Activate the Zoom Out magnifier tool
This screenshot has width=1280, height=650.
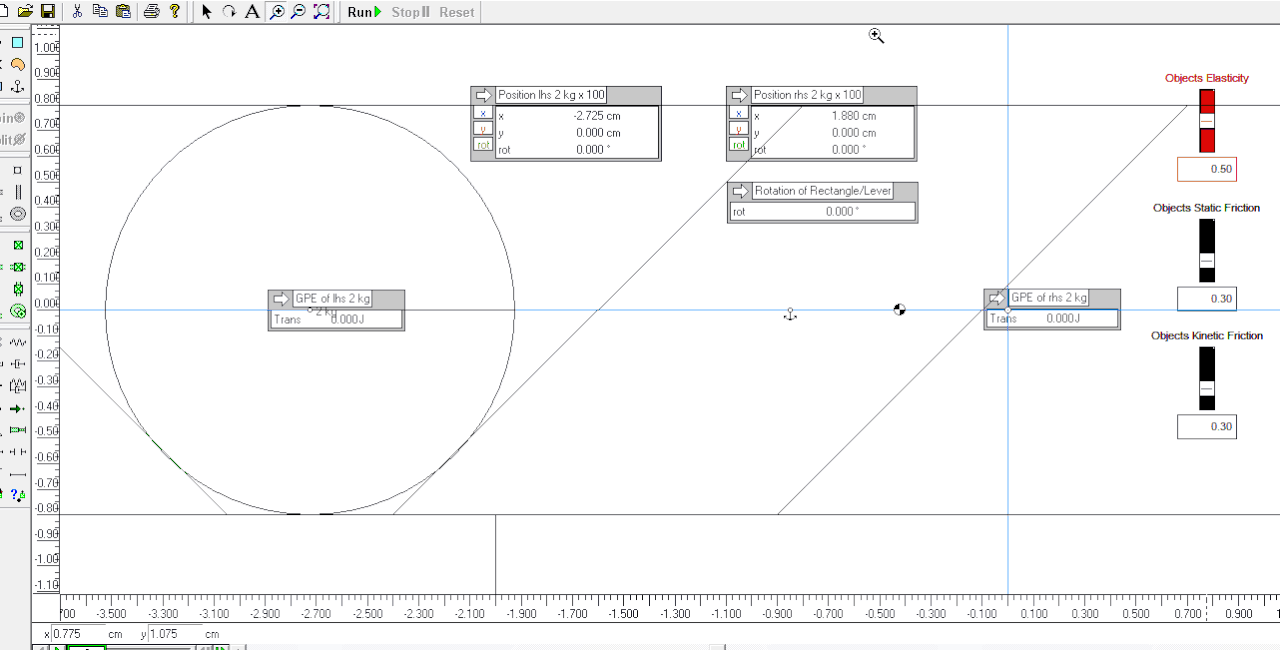tap(298, 12)
